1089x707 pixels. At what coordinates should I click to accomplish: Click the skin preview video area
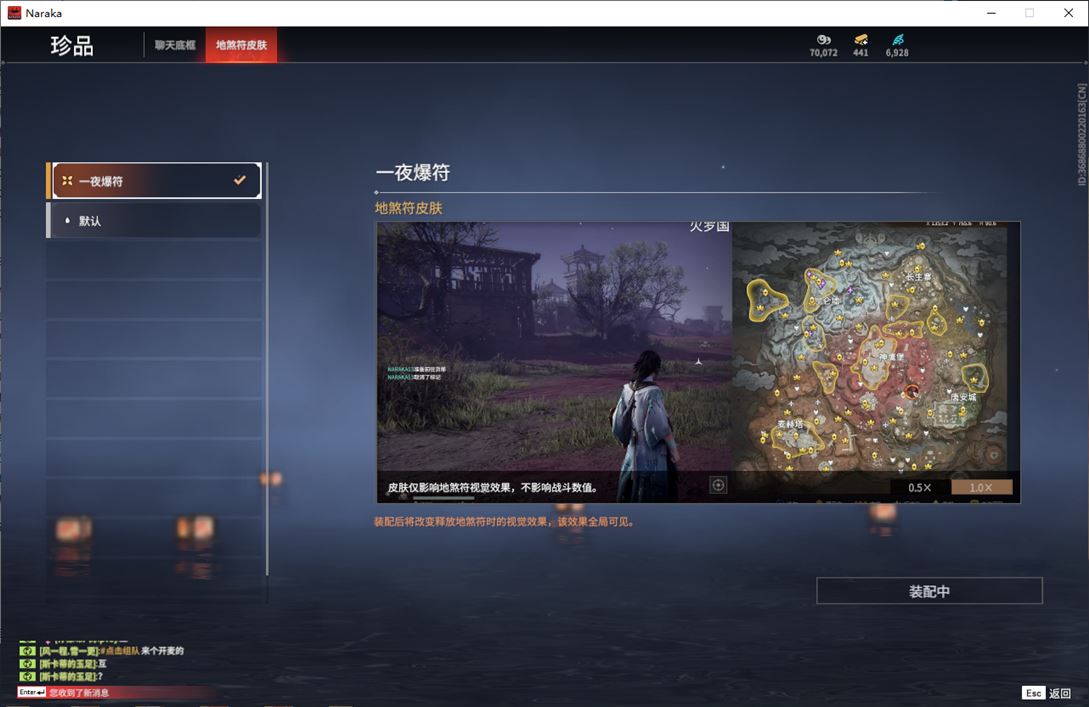point(698,361)
